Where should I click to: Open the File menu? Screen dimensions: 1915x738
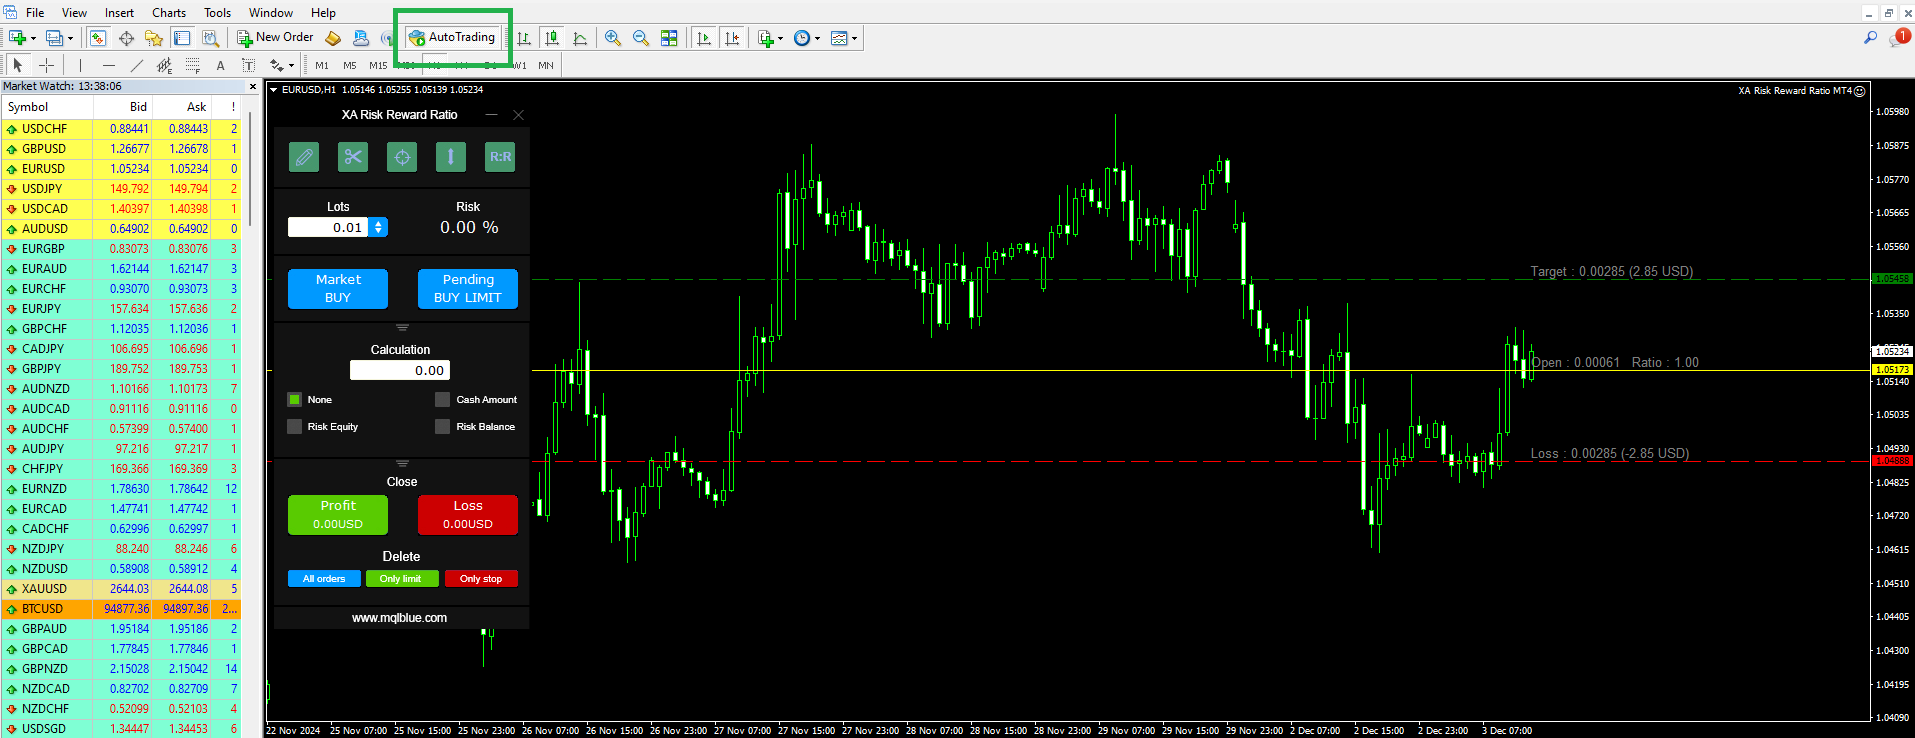pos(35,13)
